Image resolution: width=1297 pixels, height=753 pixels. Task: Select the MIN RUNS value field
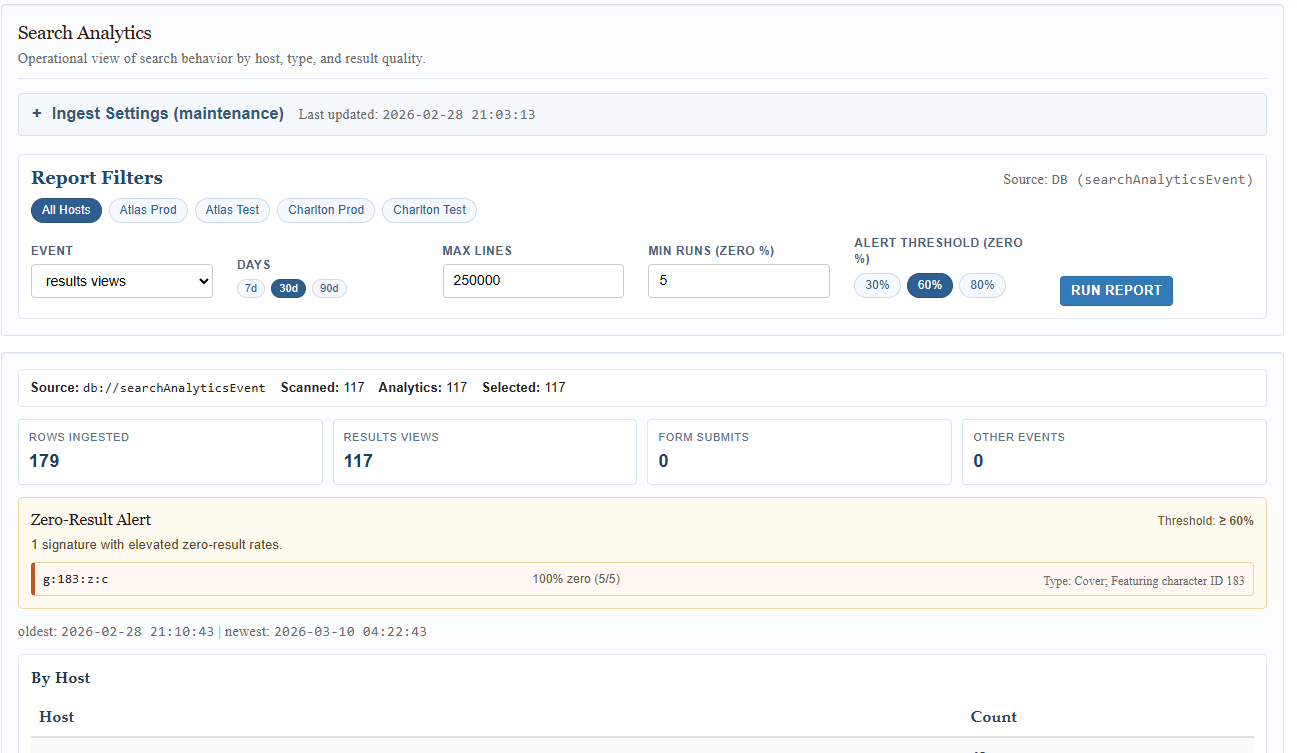tap(738, 281)
